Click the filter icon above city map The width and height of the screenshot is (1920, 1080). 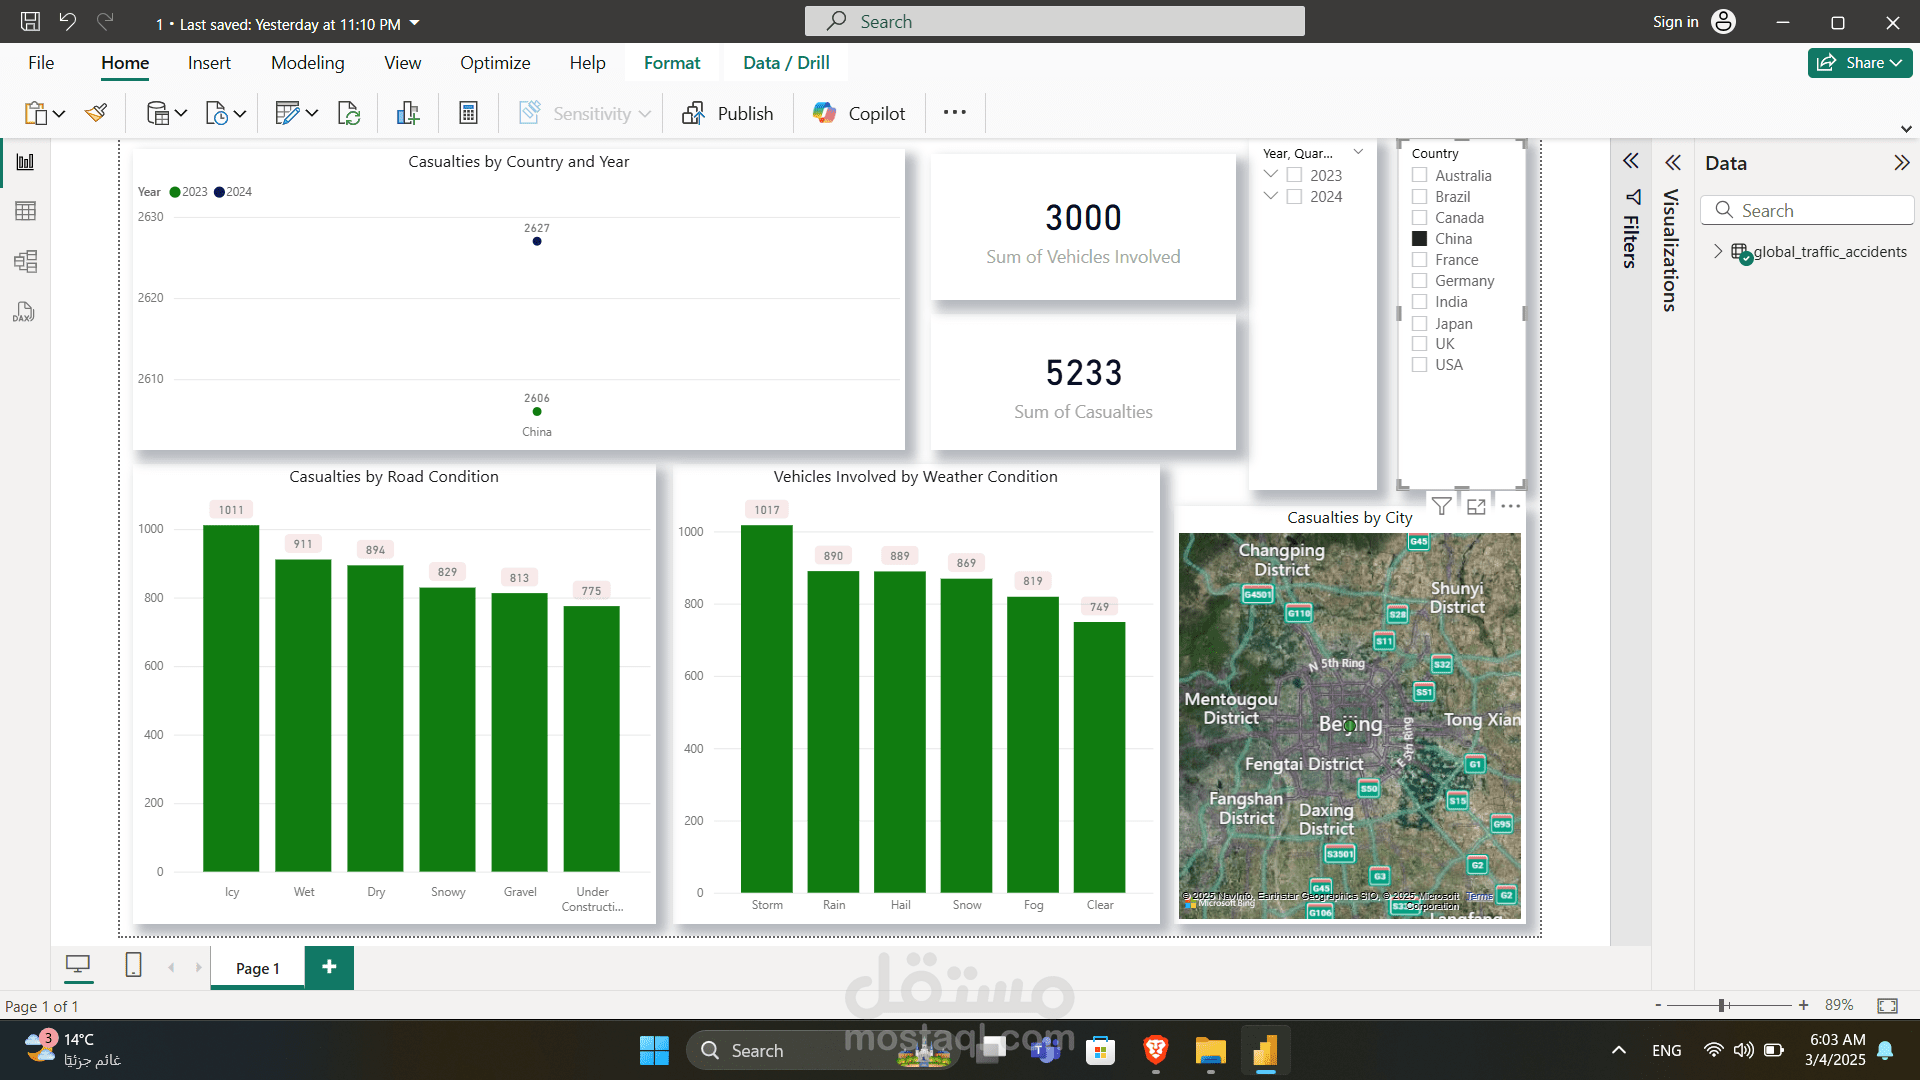(1441, 507)
